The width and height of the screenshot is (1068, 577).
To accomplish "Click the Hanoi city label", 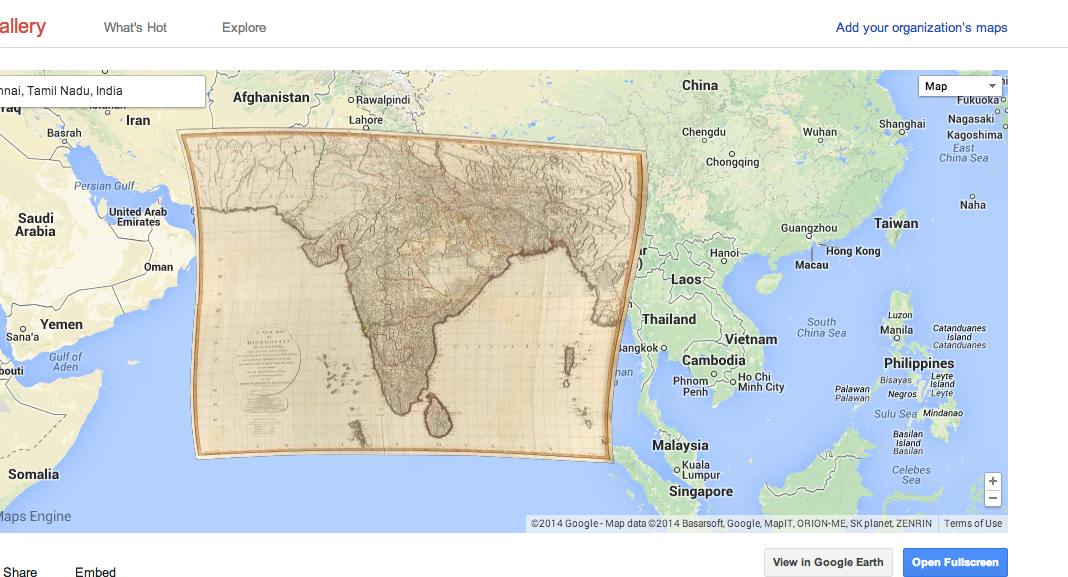I will (x=724, y=253).
